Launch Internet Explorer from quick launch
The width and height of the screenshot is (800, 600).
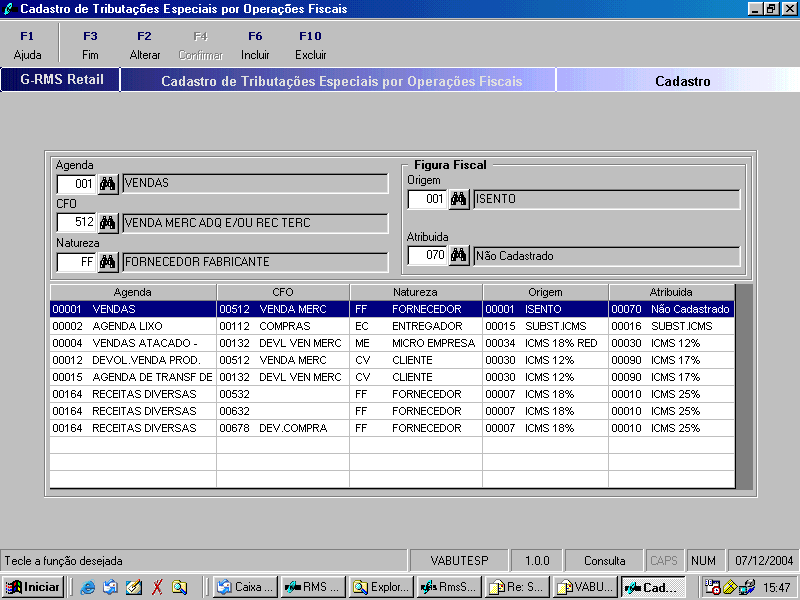coord(88,587)
